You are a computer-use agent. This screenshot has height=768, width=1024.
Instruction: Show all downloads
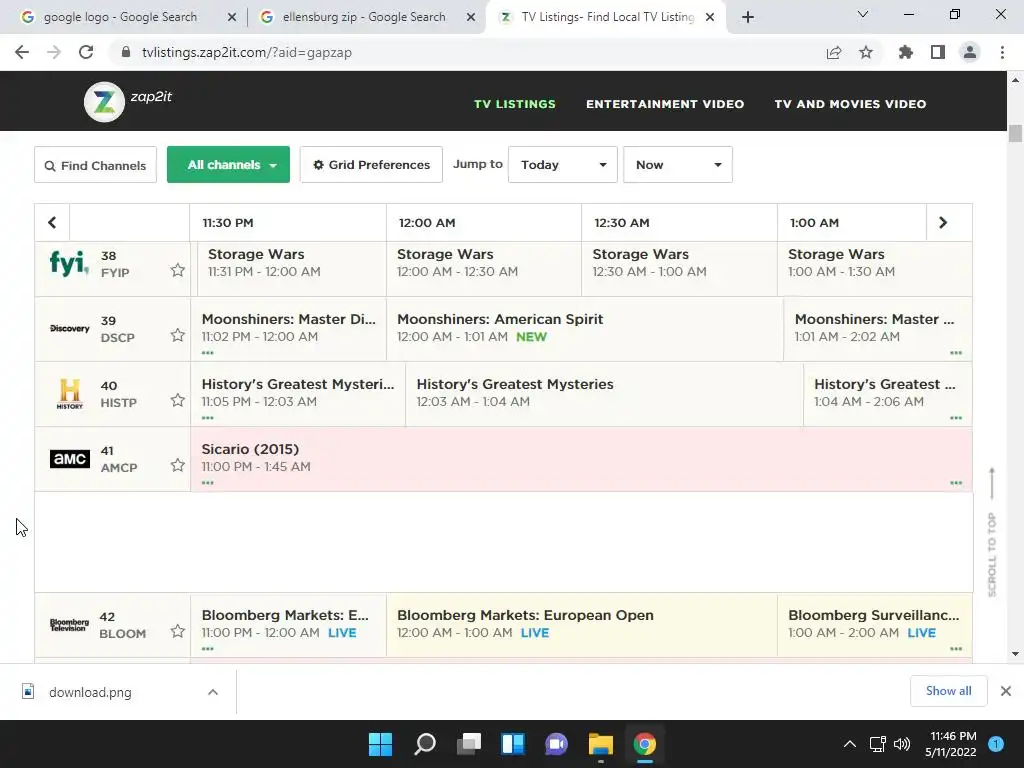pos(948,691)
